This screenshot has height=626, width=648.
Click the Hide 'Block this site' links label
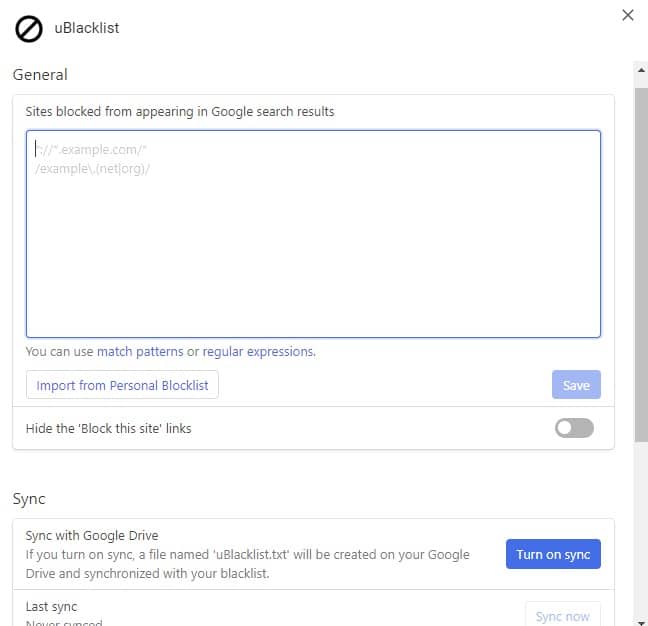108,428
